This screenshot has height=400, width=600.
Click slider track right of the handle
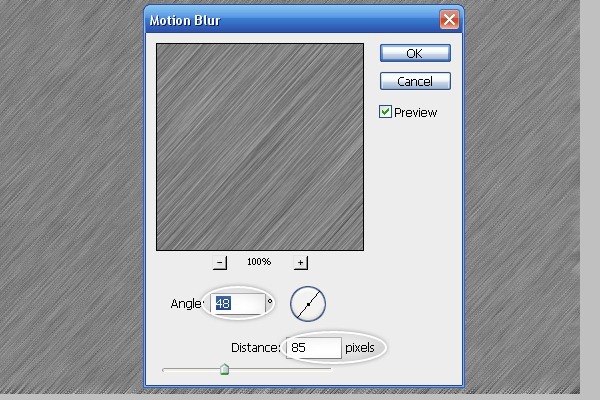click(280, 370)
